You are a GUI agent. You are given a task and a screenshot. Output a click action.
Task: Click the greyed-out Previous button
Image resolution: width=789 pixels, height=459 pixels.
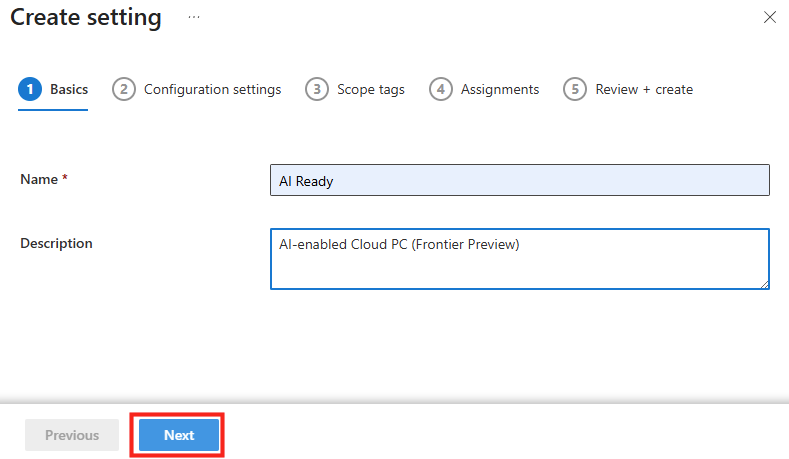72,435
